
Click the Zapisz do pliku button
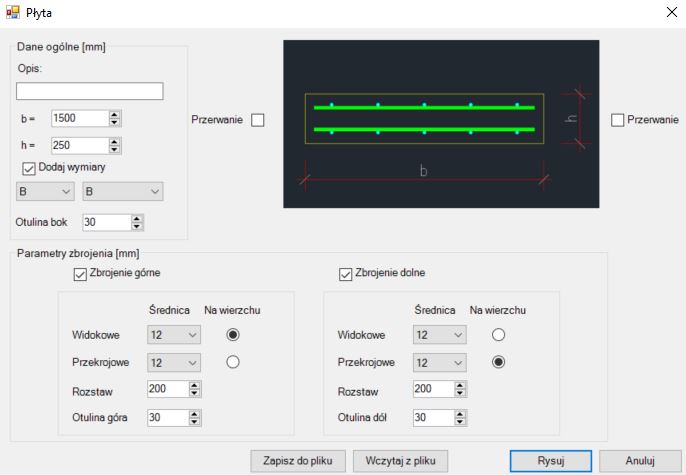[x=298, y=461]
